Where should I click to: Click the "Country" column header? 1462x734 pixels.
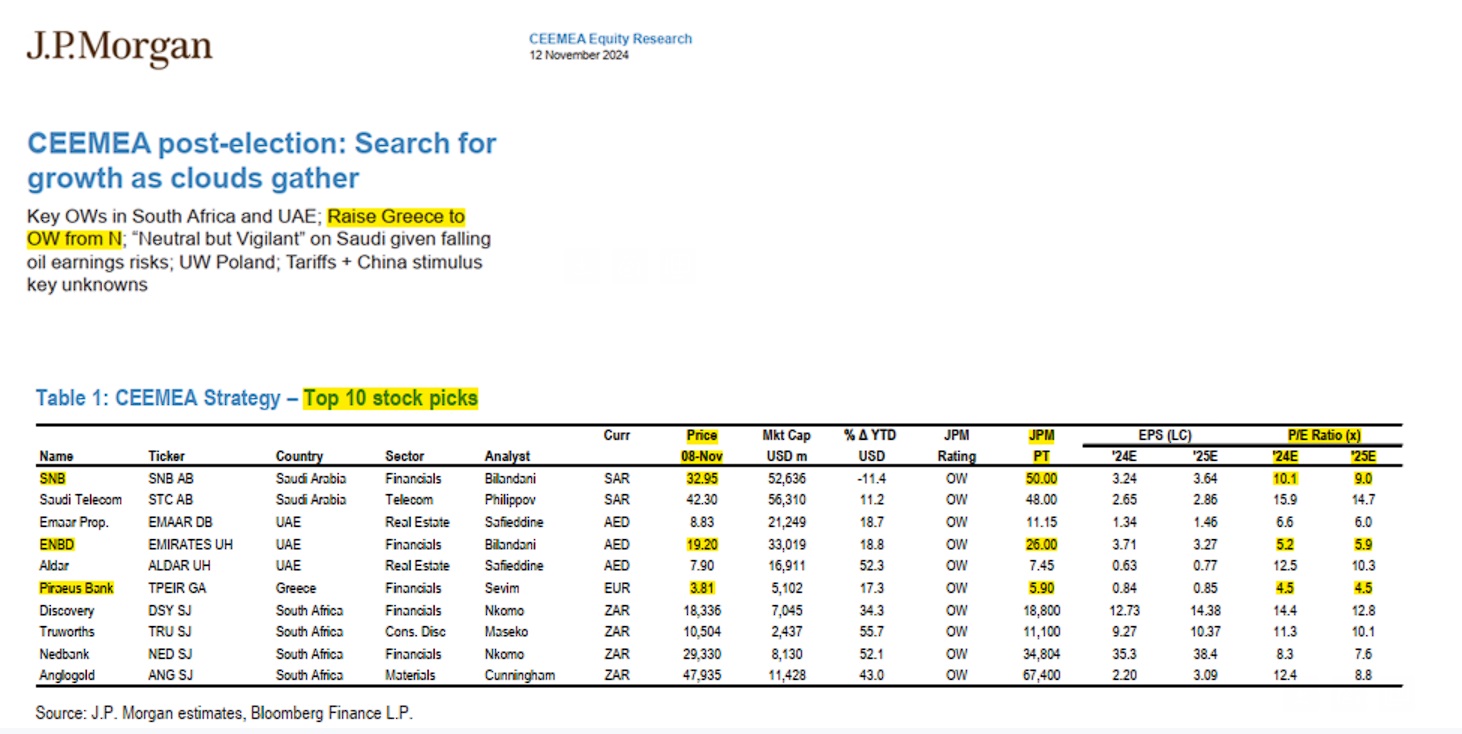coord(300,456)
